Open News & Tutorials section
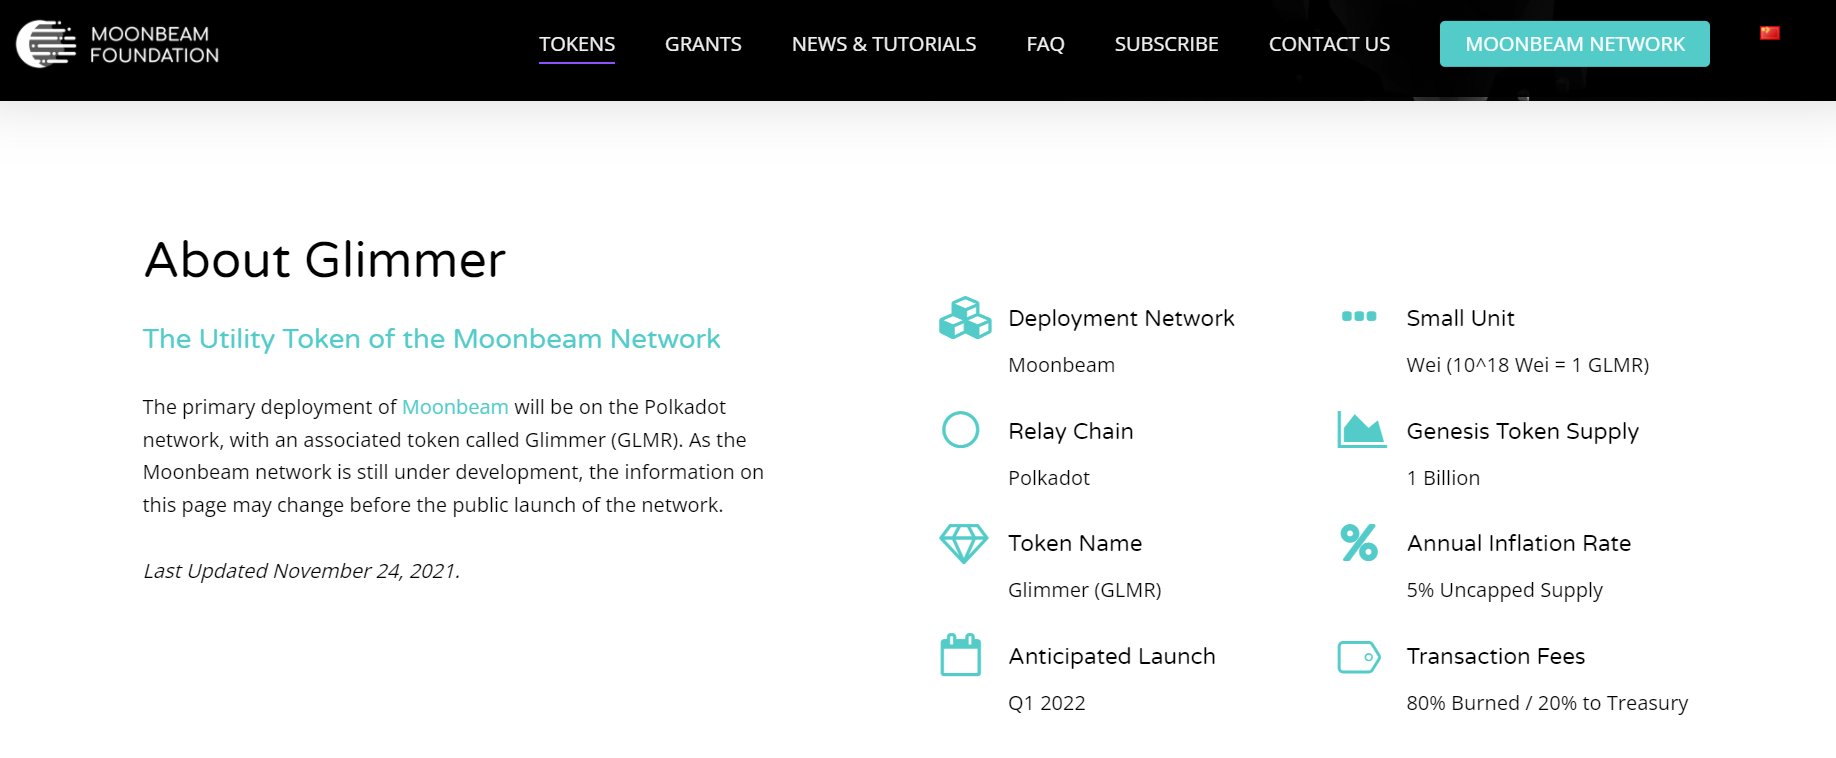Viewport: 1836px width, 758px height. coord(883,44)
